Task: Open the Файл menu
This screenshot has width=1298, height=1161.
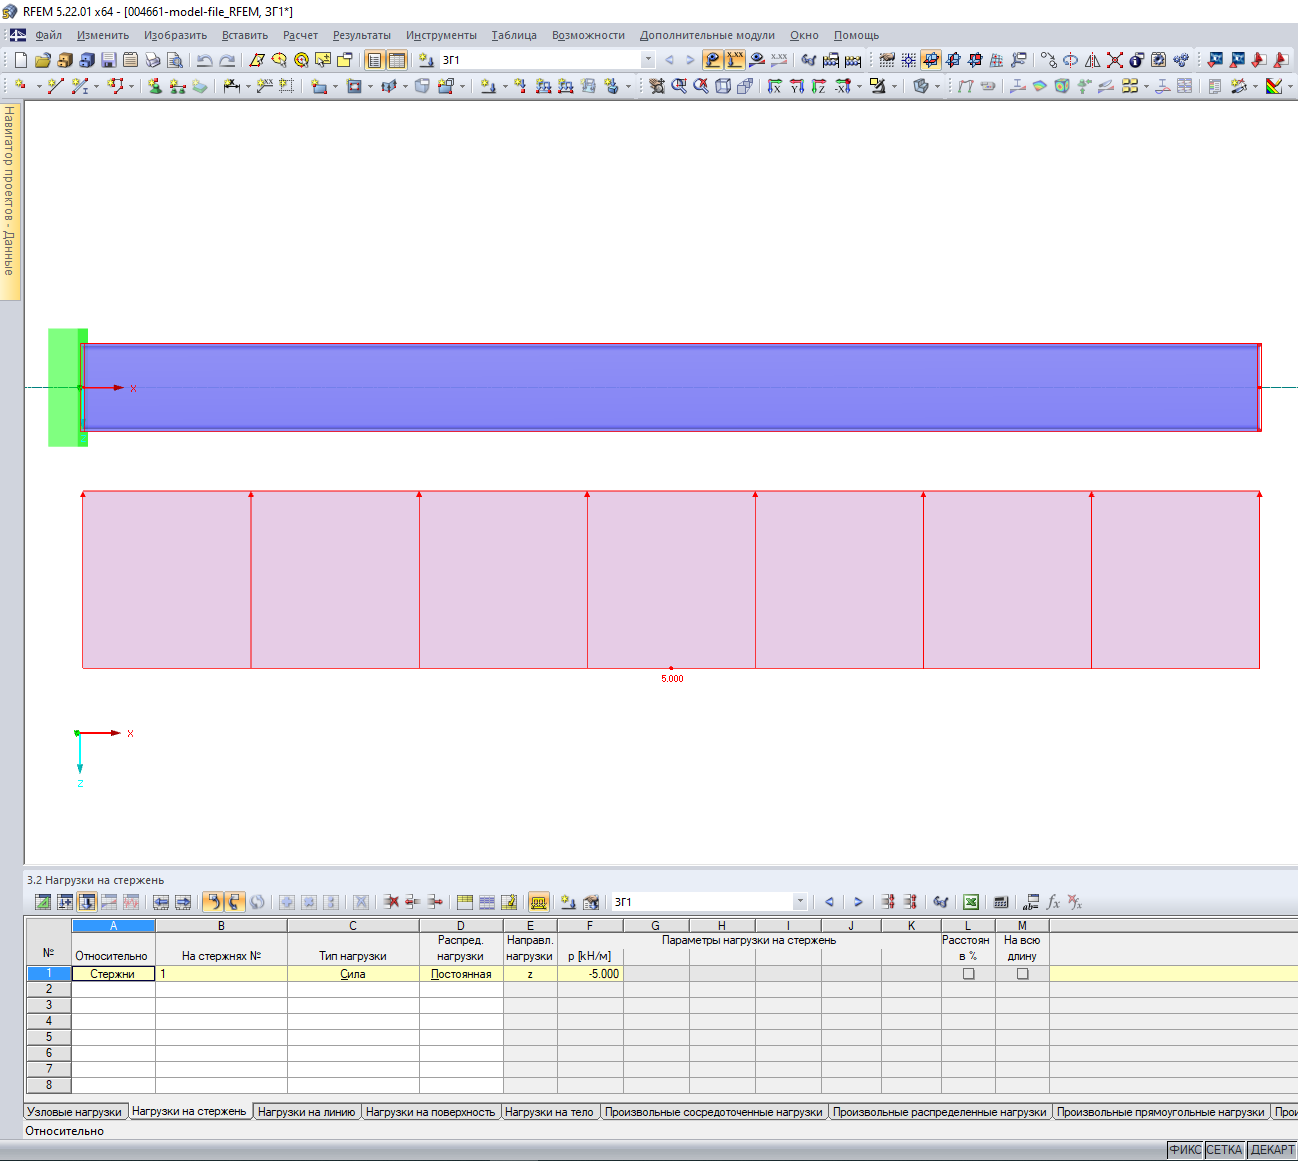Action: [x=48, y=35]
